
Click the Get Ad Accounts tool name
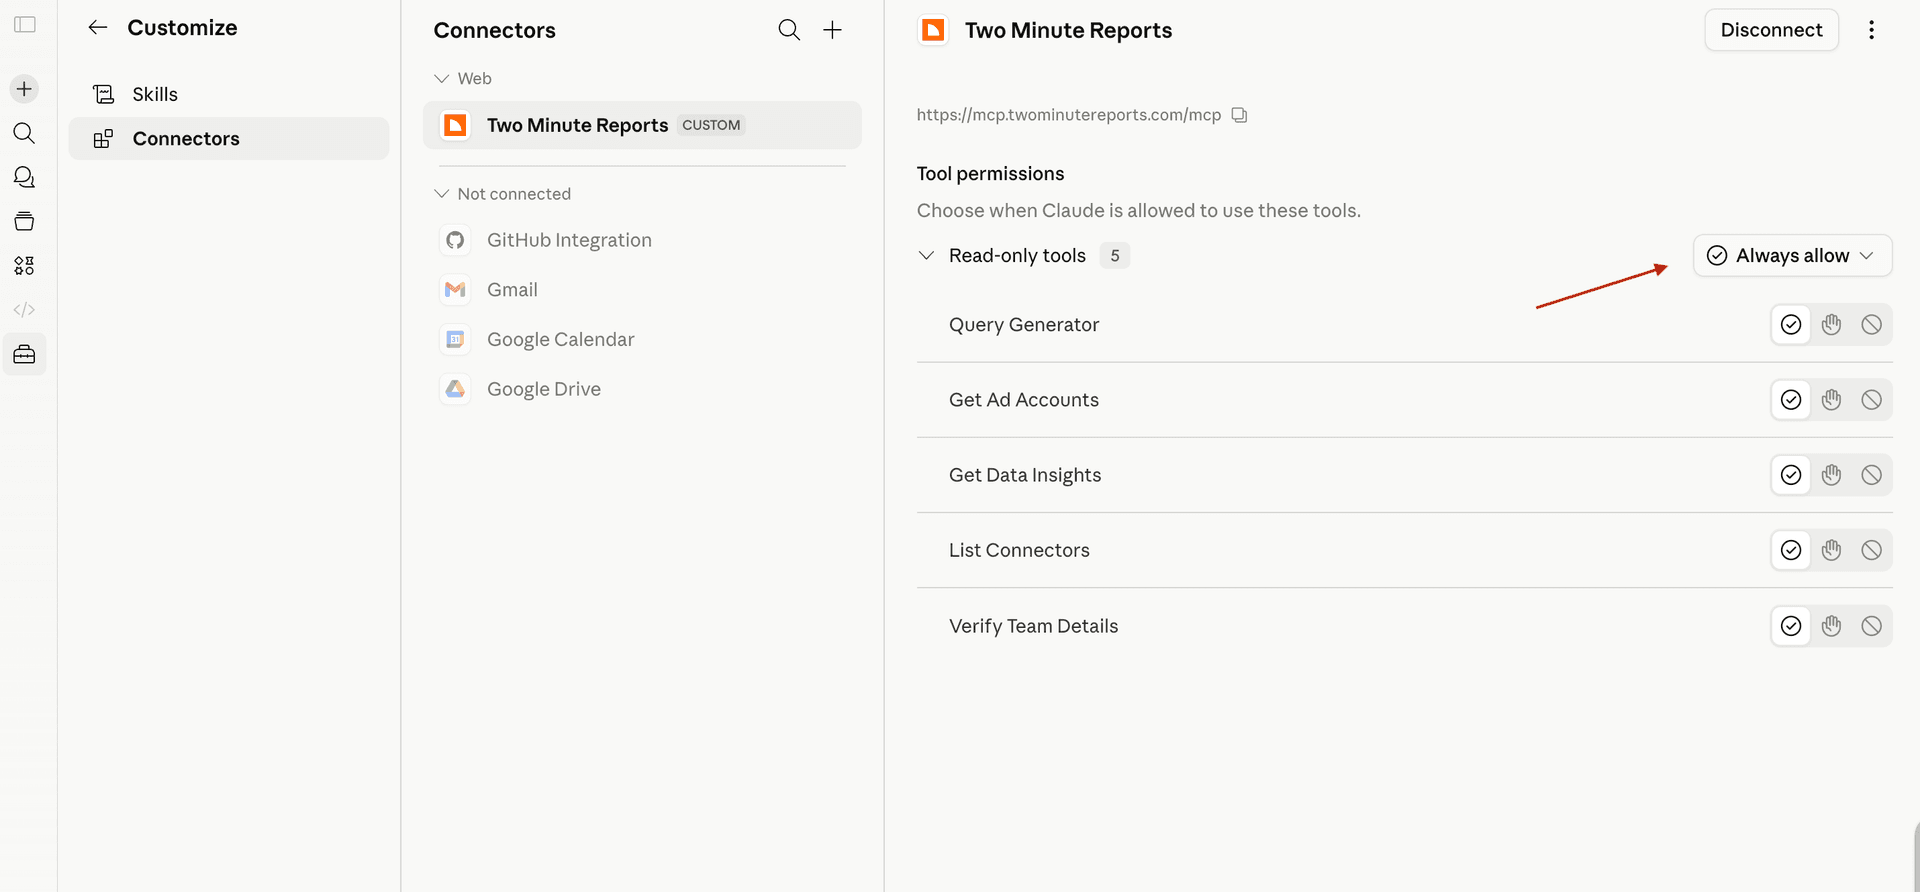(1024, 400)
